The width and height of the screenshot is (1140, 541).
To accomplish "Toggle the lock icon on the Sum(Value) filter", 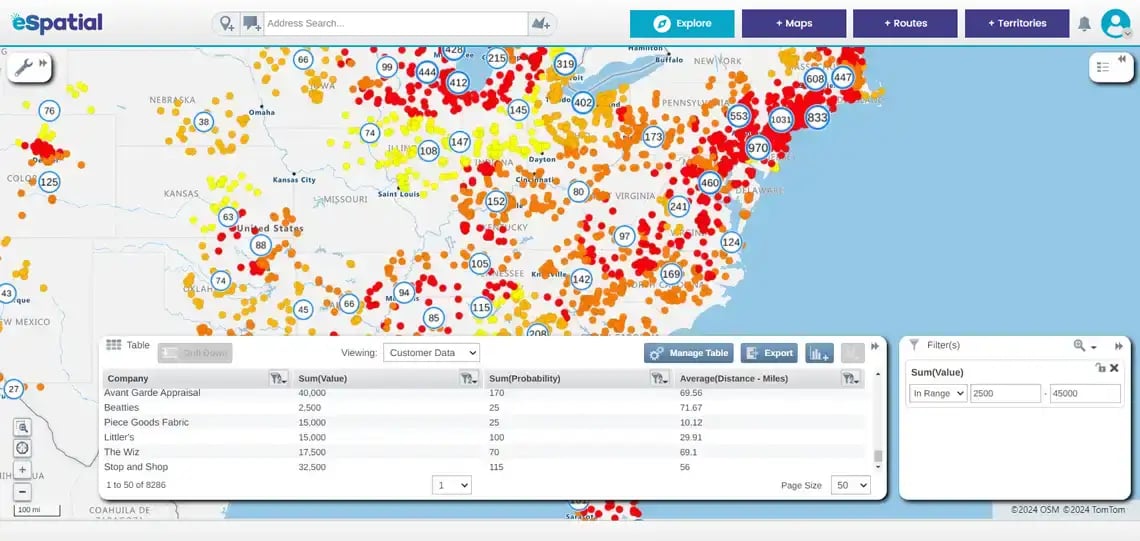I will coord(1101,369).
